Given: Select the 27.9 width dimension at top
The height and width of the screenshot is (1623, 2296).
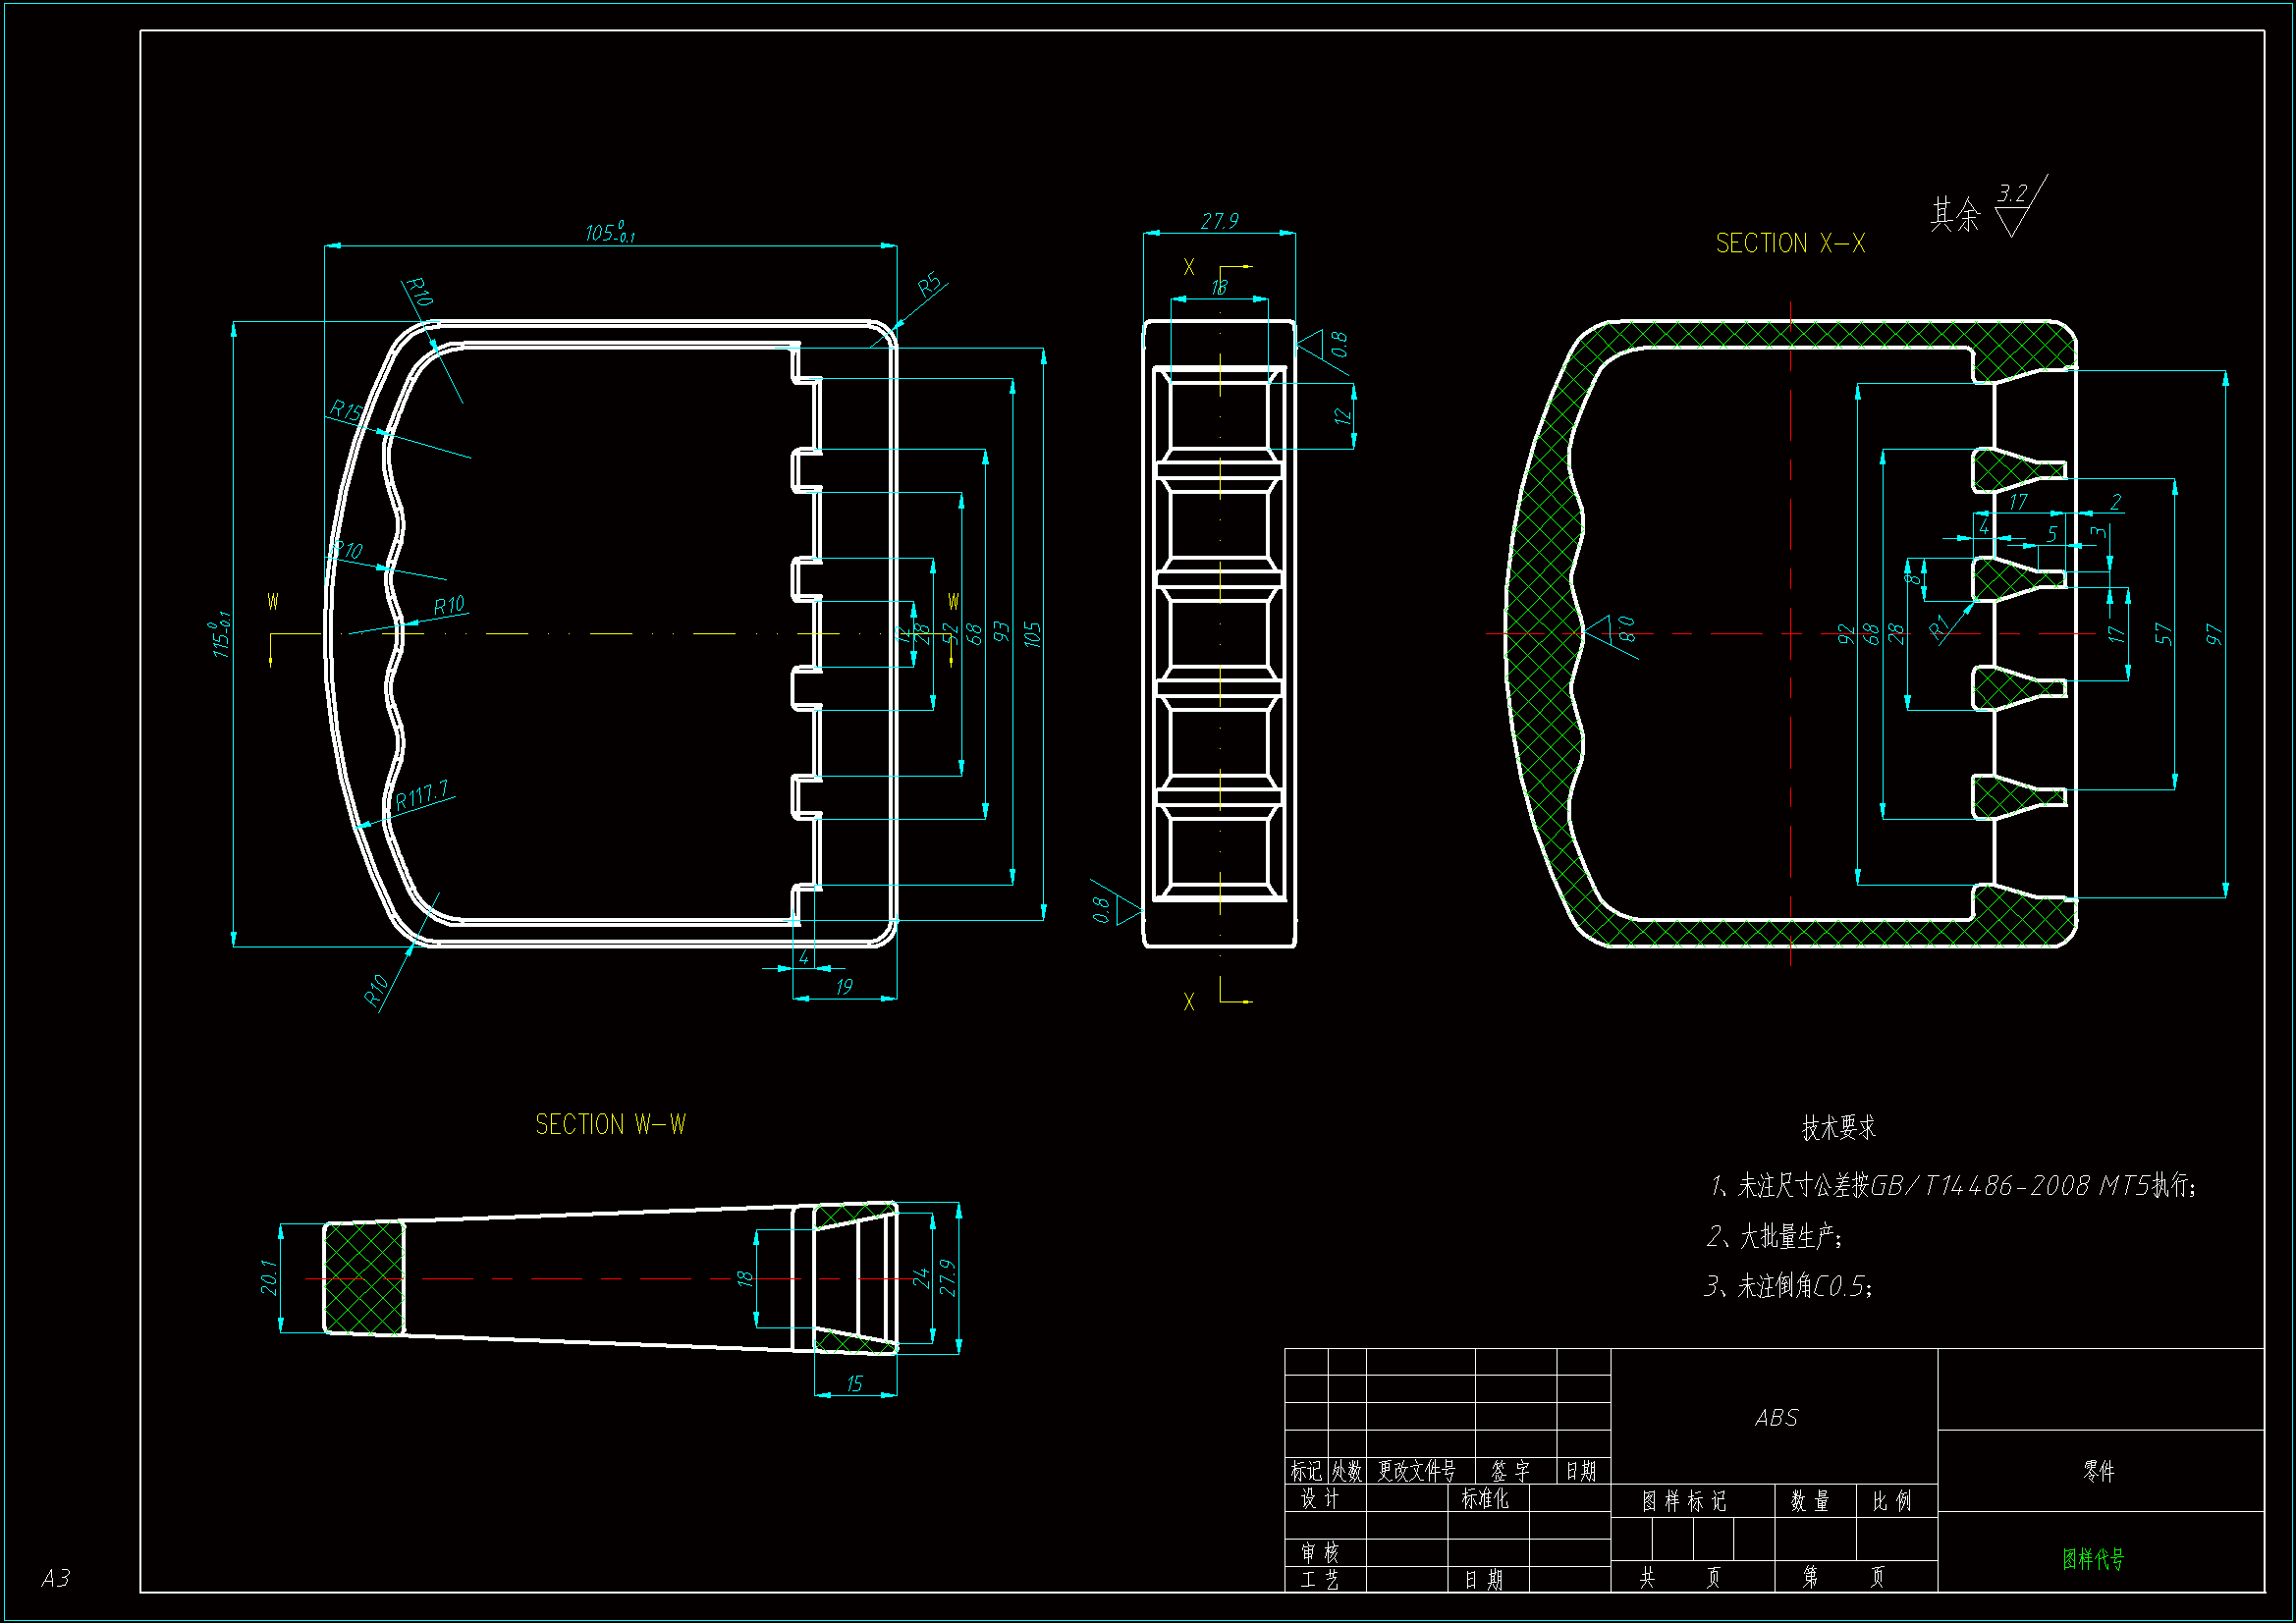Looking at the screenshot, I should coord(1219,221).
